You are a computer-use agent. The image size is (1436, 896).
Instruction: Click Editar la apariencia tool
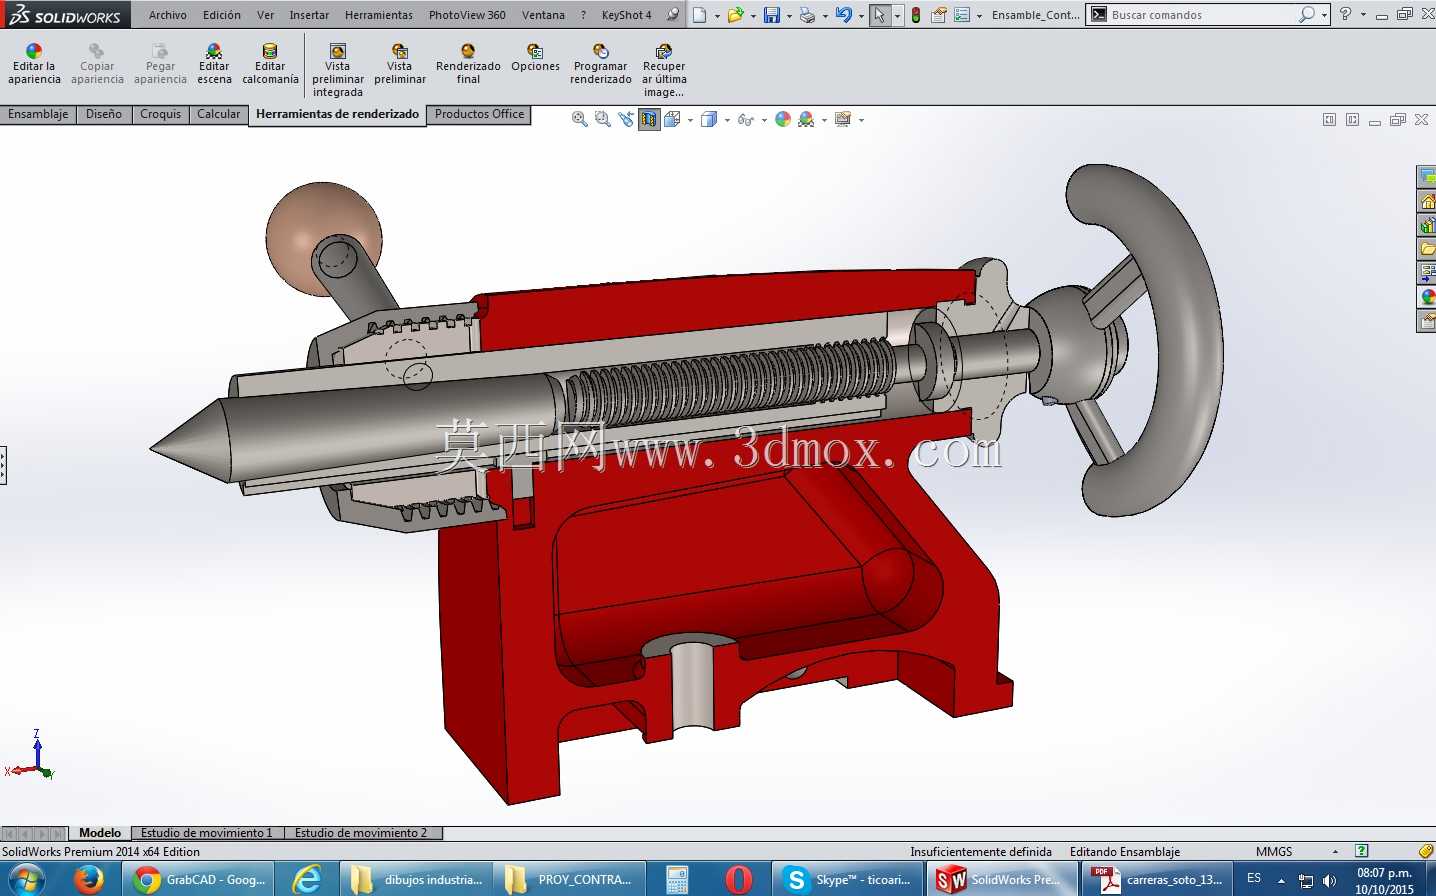(34, 64)
